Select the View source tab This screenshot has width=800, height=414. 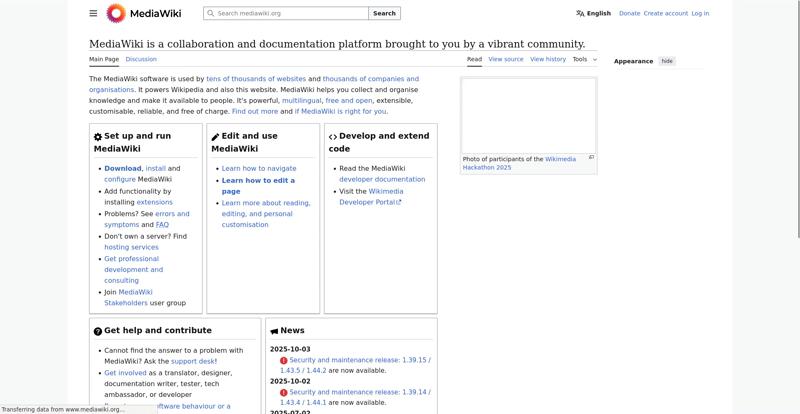pos(506,59)
